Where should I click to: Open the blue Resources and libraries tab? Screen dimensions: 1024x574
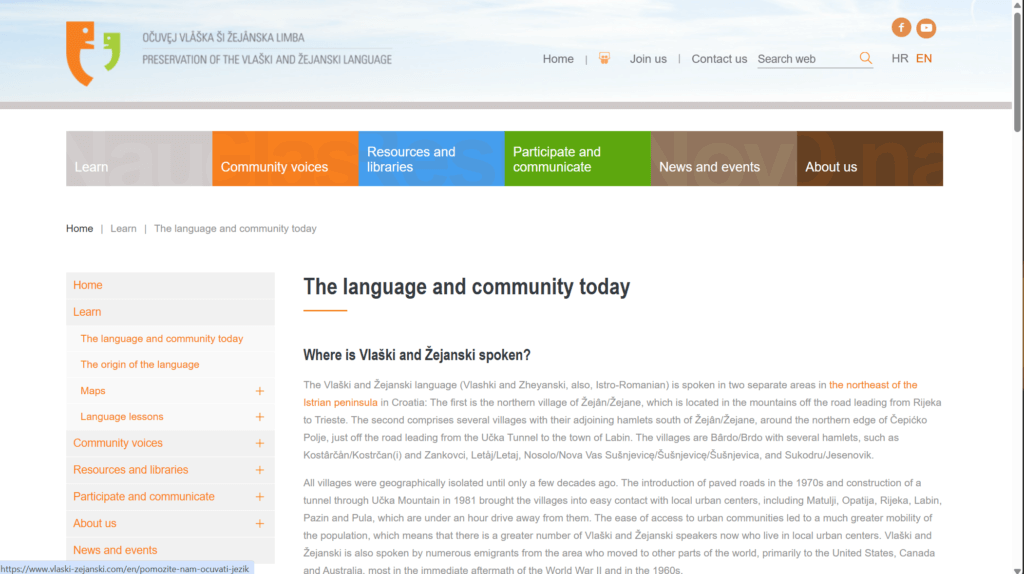coord(431,159)
